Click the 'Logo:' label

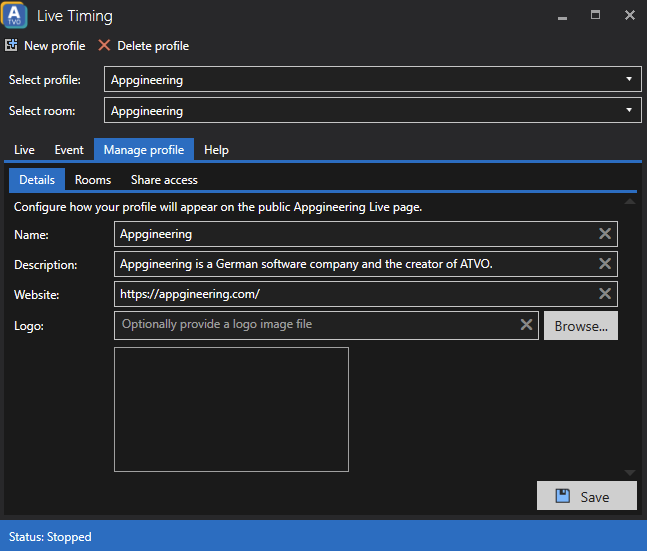[x=29, y=326]
